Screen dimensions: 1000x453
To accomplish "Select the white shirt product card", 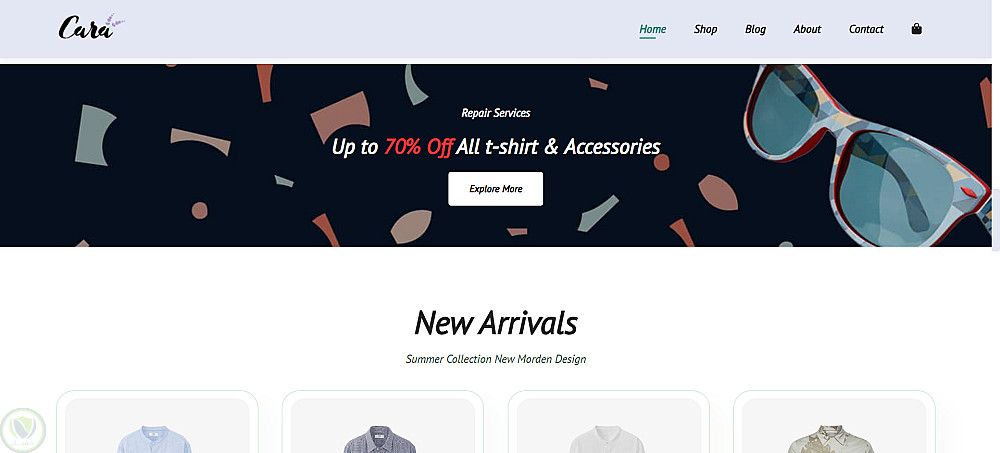I will click(x=608, y=422).
